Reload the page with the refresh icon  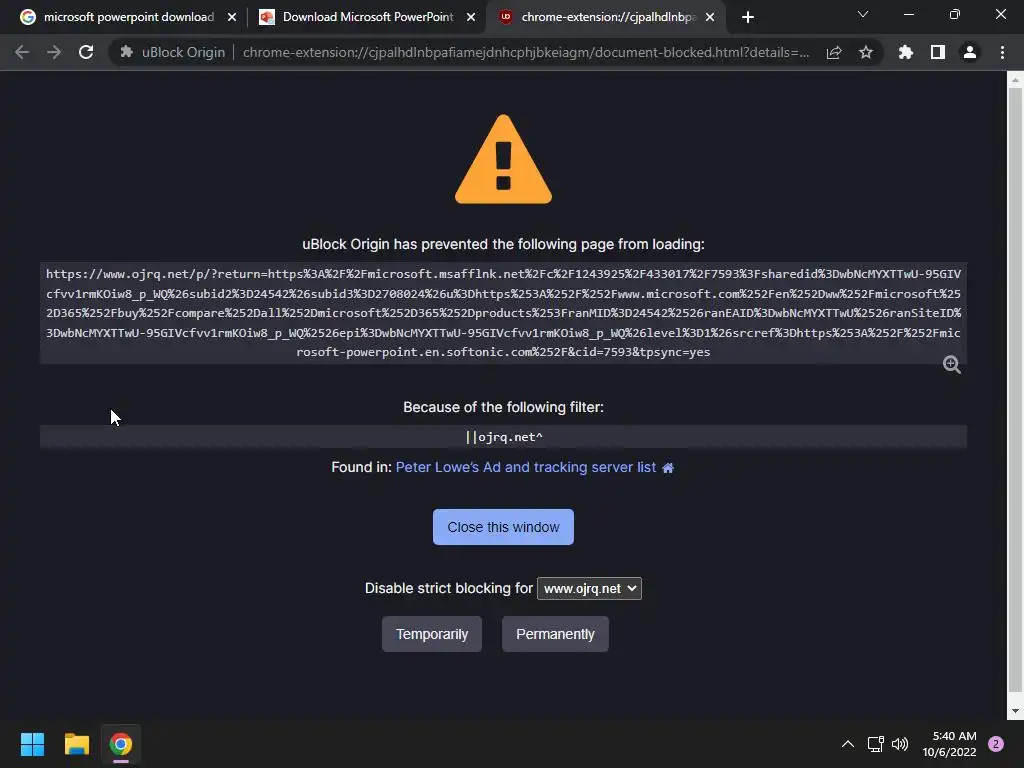(86, 52)
